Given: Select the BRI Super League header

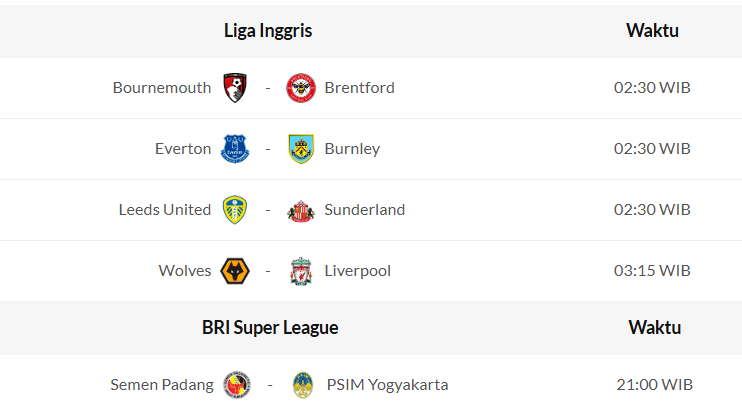Looking at the screenshot, I should 270,328.
